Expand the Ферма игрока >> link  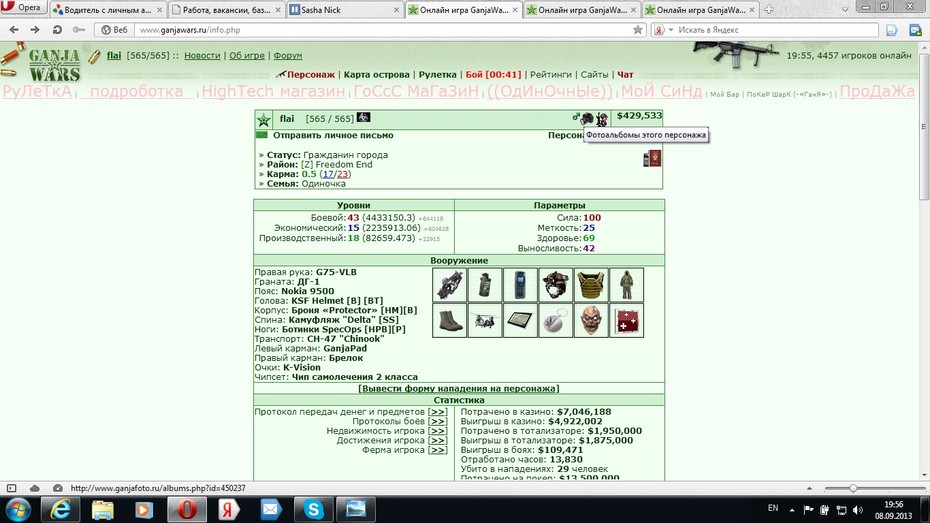click(x=438, y=449)
